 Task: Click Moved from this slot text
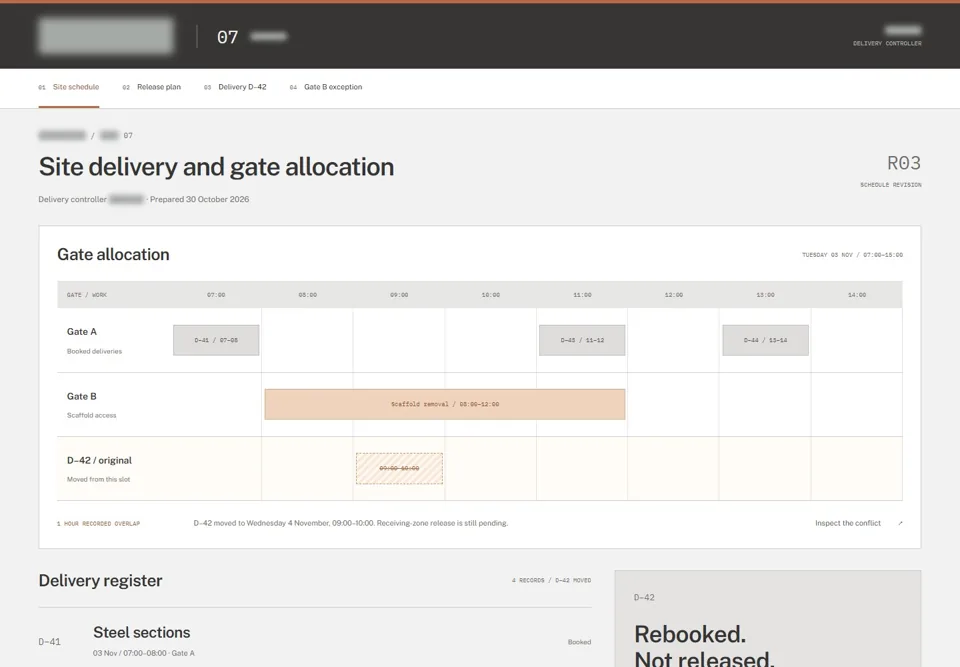coord(99,479)
